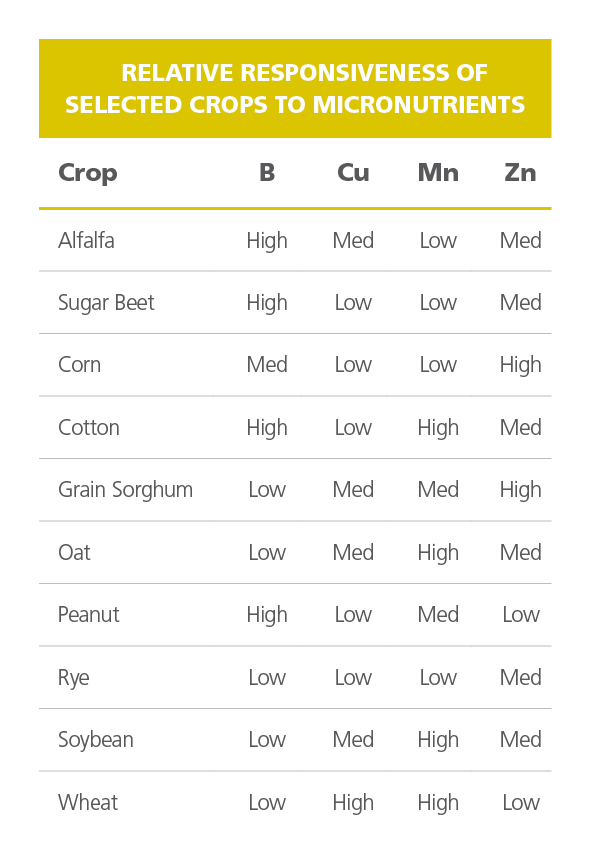Image resolution: width=593 pixels, height=866 pixels.
Task: Select the Mn column header
Action: [438, 172]
